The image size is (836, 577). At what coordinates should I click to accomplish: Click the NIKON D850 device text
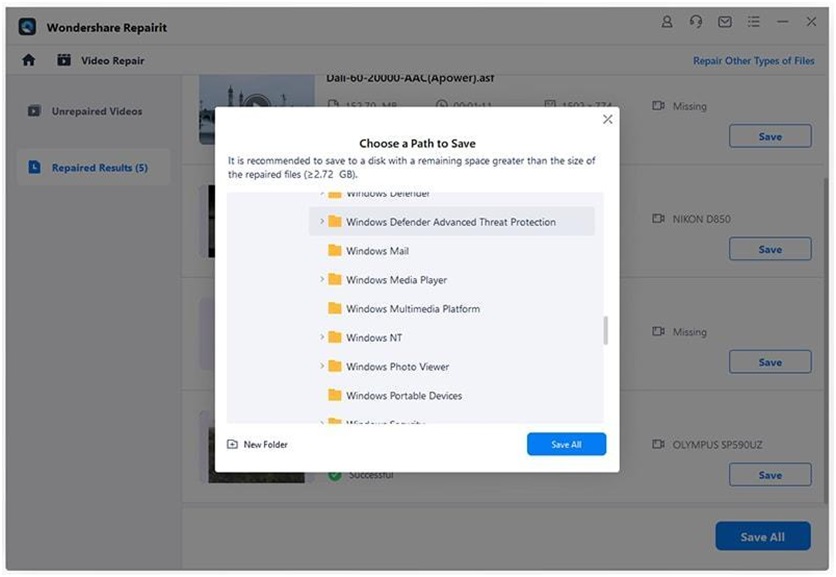click(701, 219)
